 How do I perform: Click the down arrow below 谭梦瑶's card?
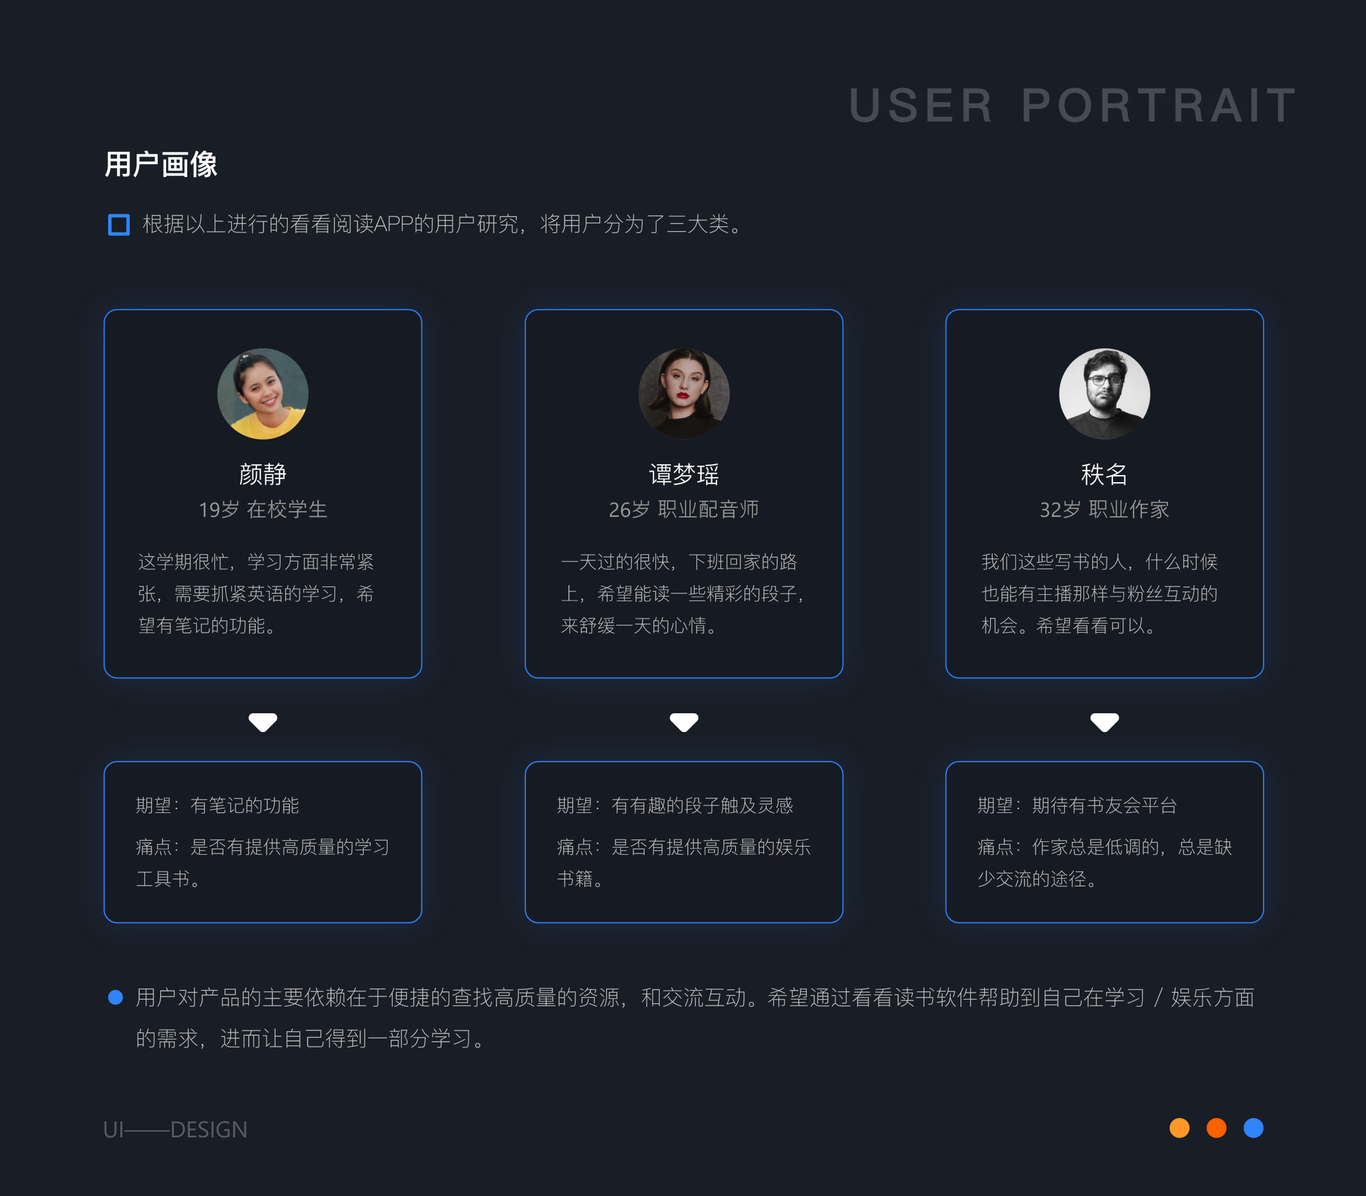pyautogui.click(x=684, y=722)
